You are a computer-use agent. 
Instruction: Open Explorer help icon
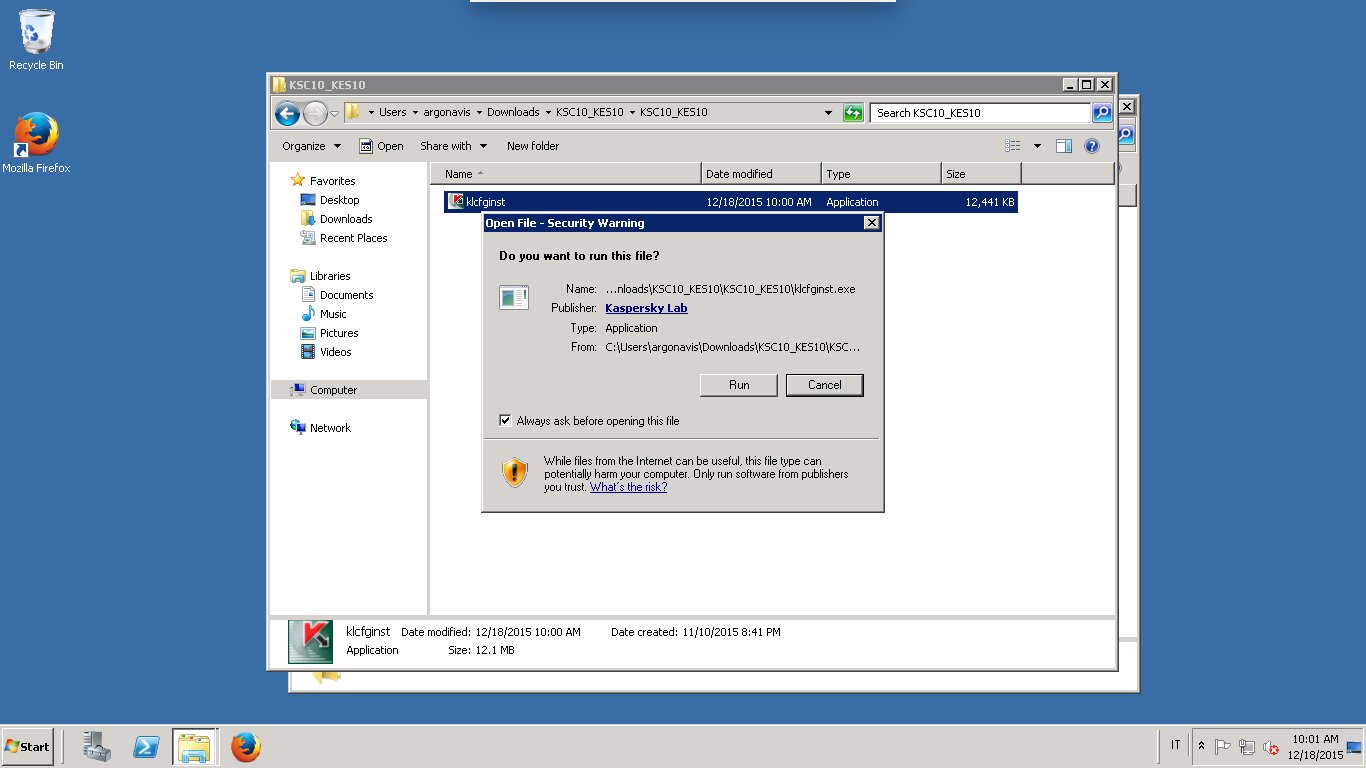click(1092, 146)
